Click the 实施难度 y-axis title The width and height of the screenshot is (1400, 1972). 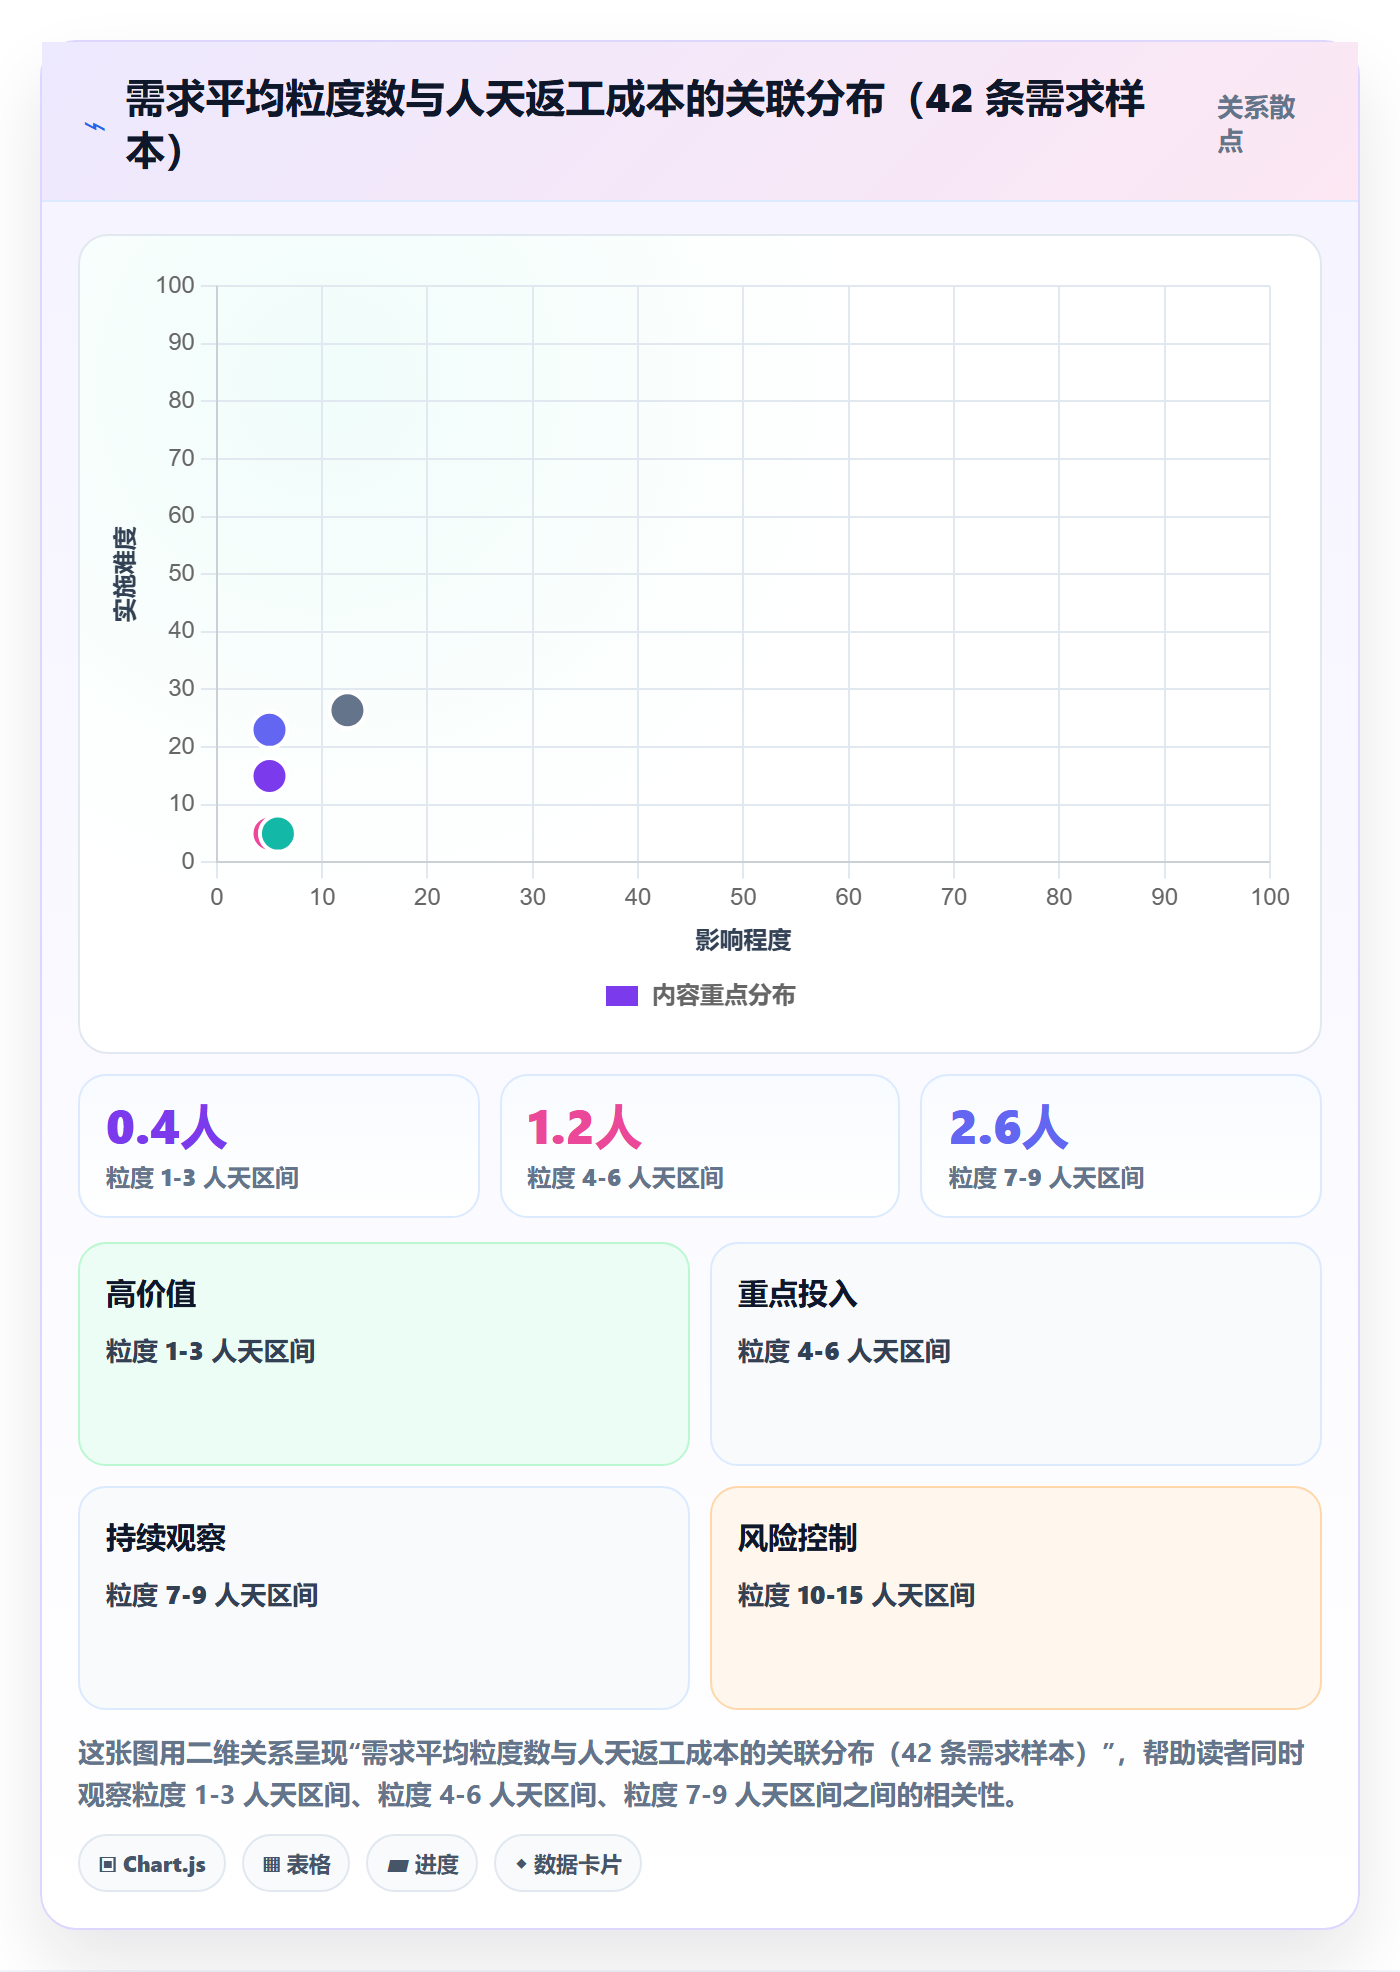125,574
